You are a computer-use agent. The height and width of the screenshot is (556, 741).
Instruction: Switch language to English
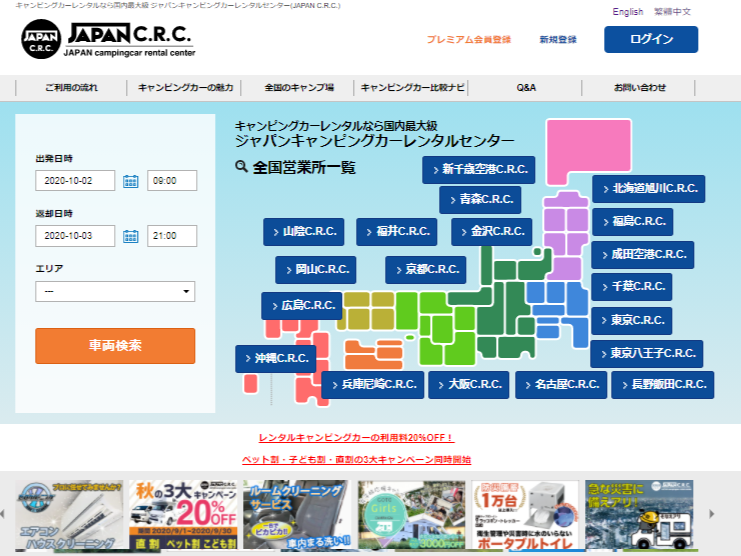[x=627, y=12]
